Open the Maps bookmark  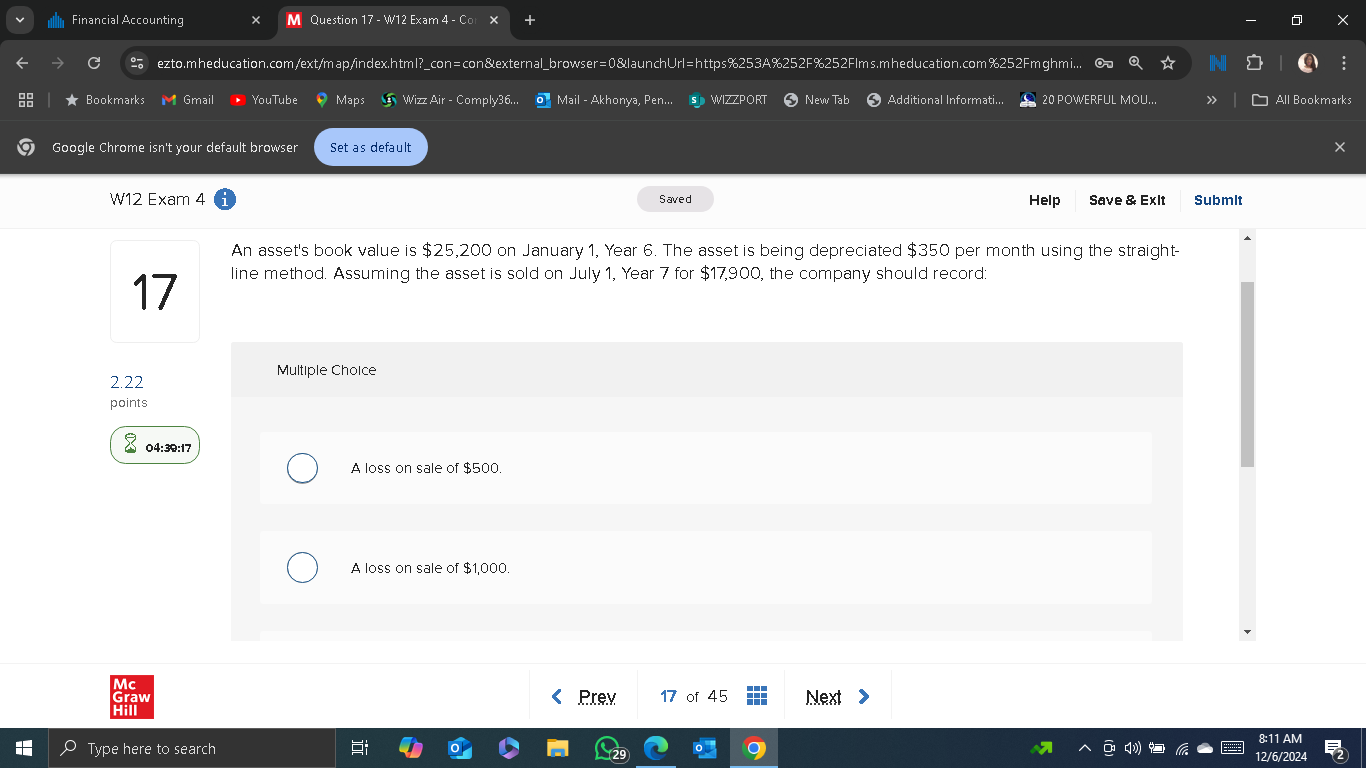coord(340,100)
